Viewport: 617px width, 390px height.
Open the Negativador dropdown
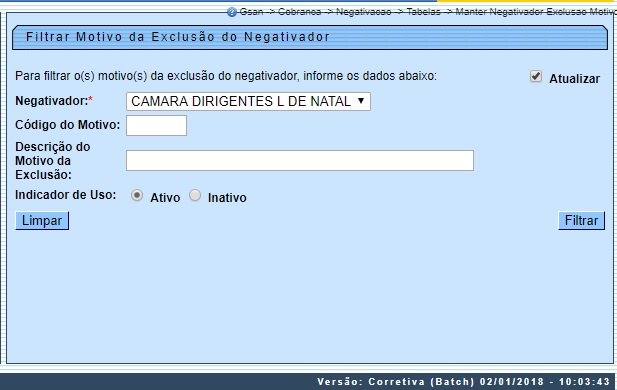pos(248,102)
